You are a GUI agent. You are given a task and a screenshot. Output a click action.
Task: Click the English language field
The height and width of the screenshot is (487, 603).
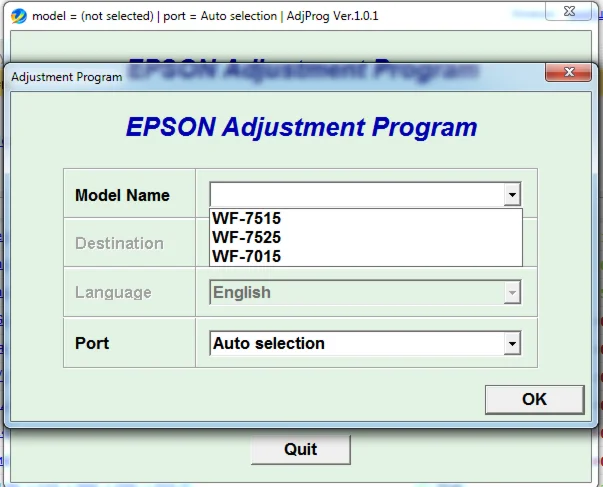point(355,293)
